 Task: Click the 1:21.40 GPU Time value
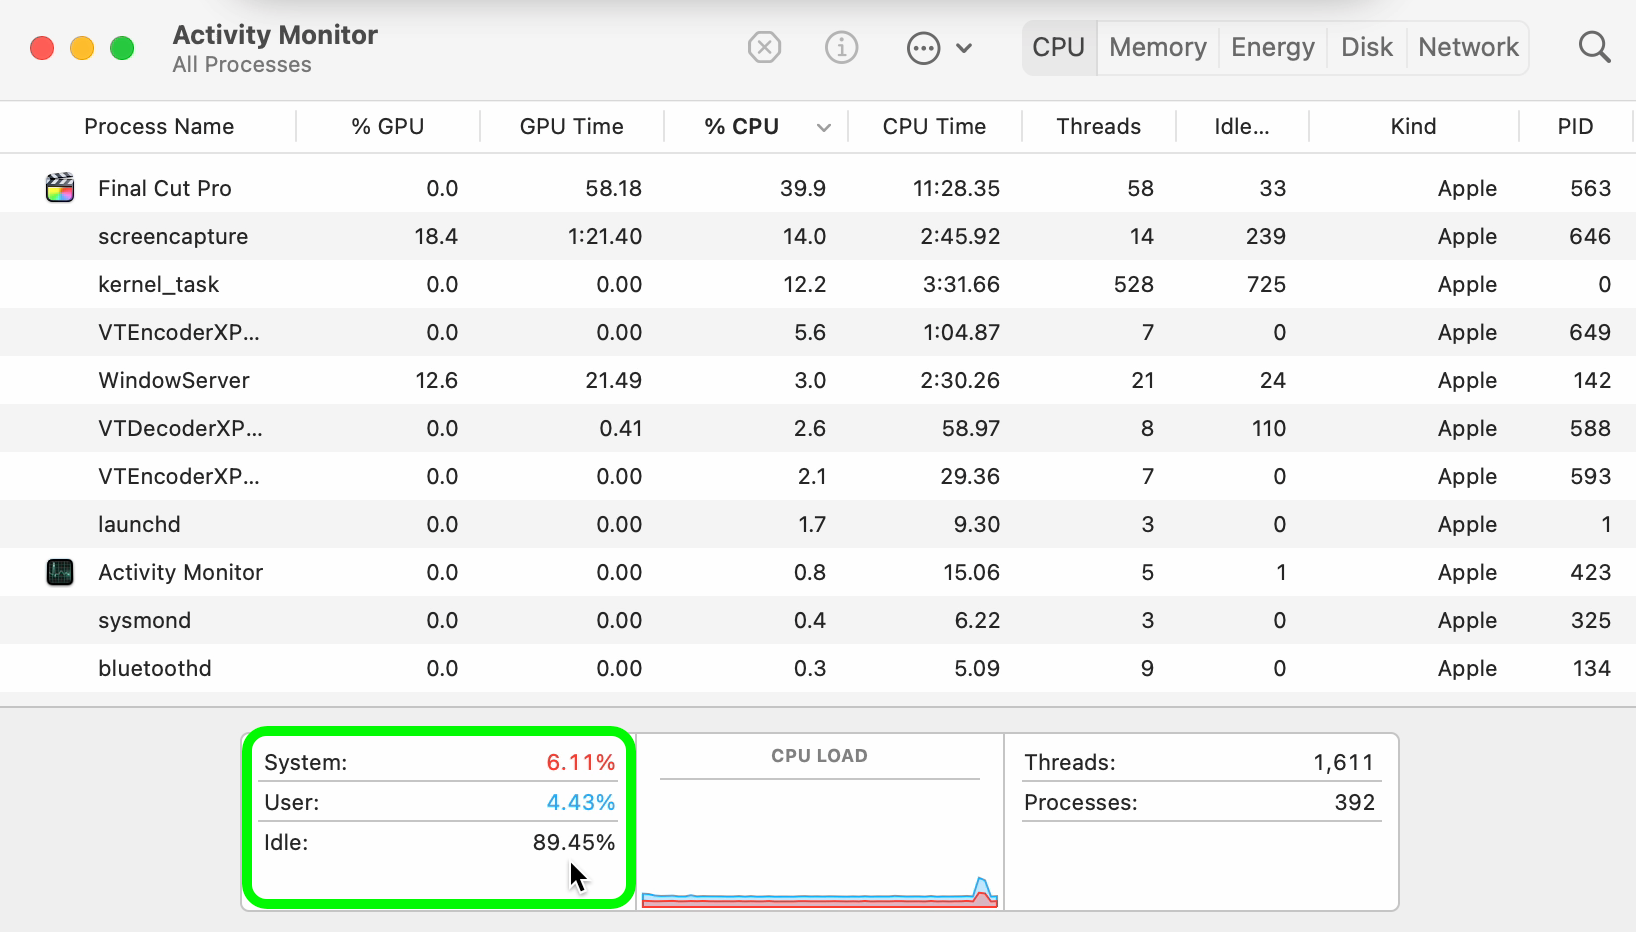[x=605, y=236]
